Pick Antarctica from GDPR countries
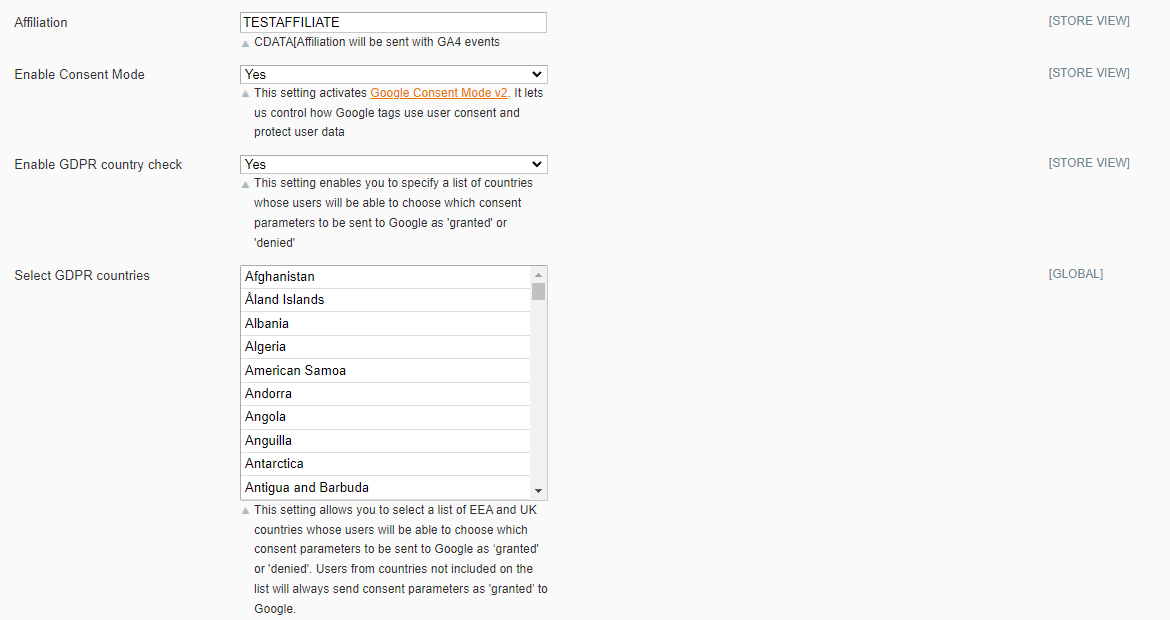Screen dimensions: 1170x620 tap(385, 464)
